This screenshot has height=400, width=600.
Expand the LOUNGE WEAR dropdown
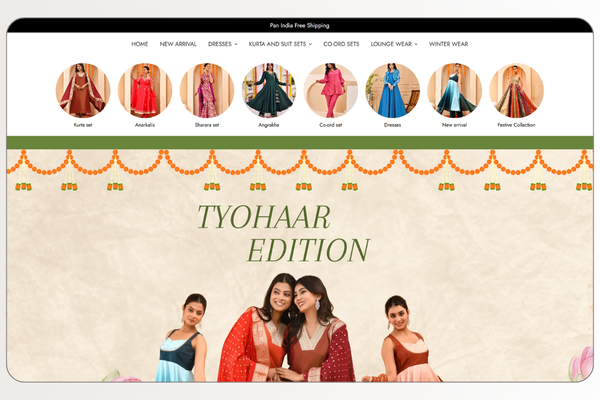[395, 44]
